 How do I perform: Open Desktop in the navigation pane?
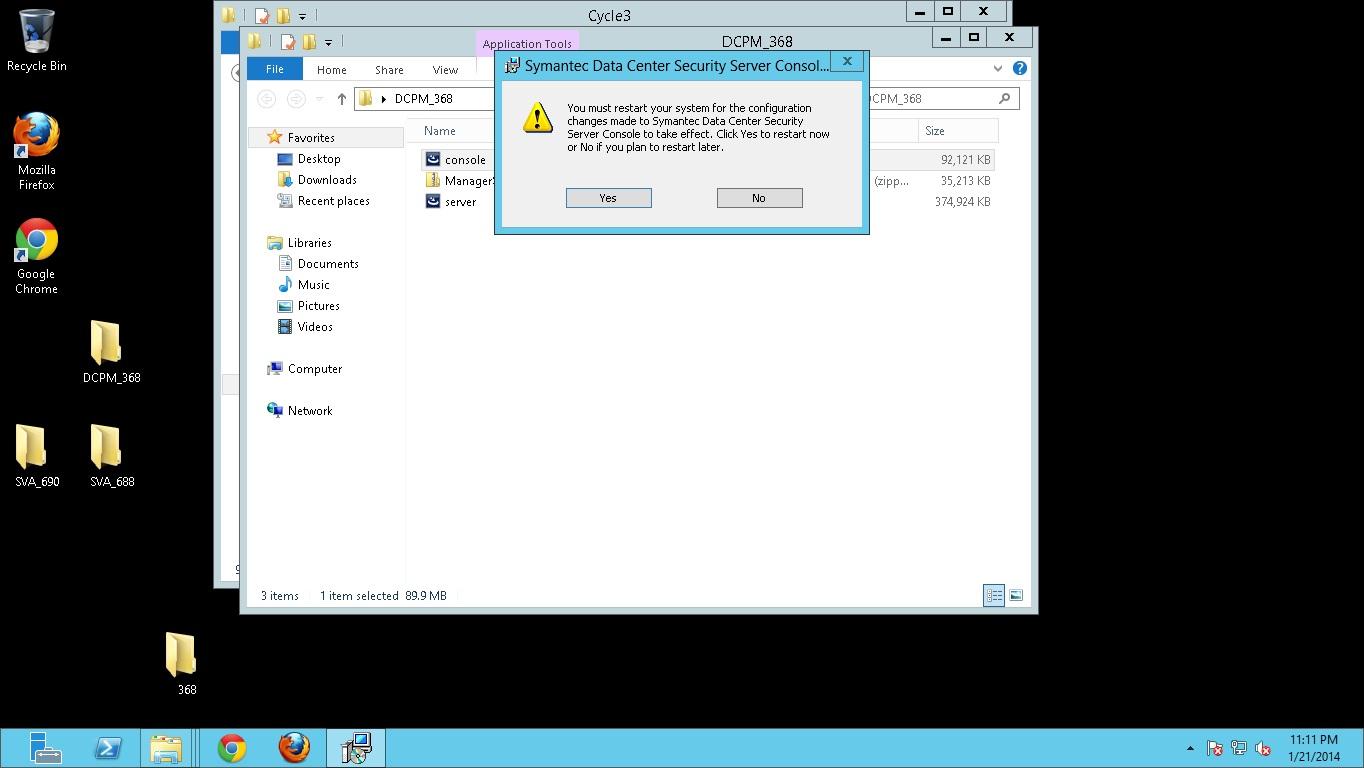[x=319, y=159]
